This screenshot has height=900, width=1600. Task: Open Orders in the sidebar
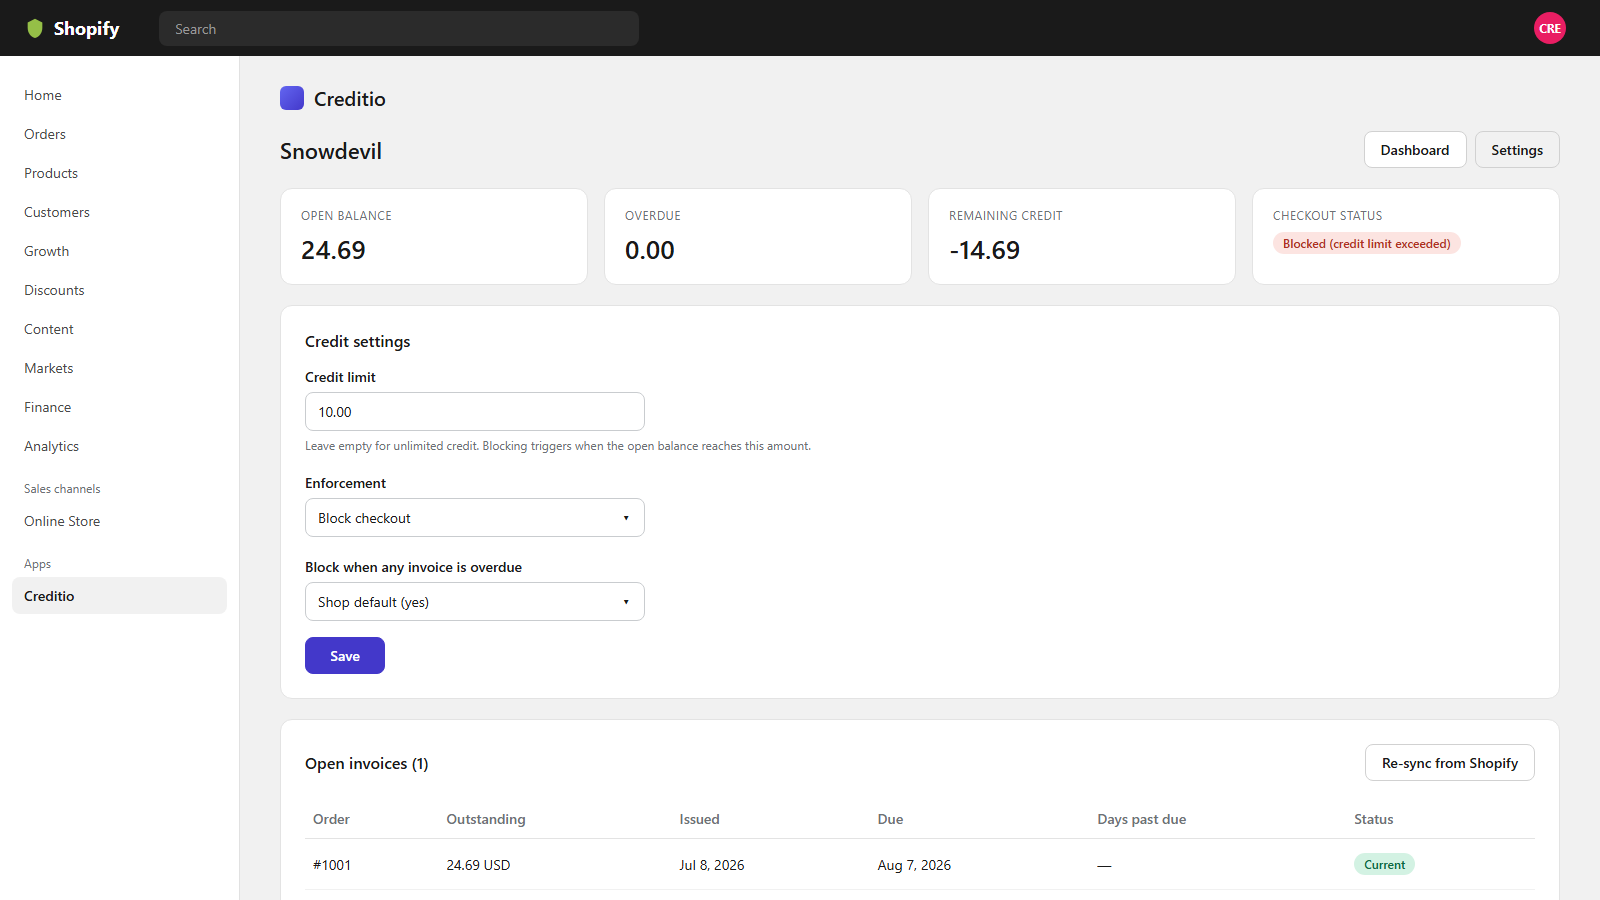coord(45,134)
